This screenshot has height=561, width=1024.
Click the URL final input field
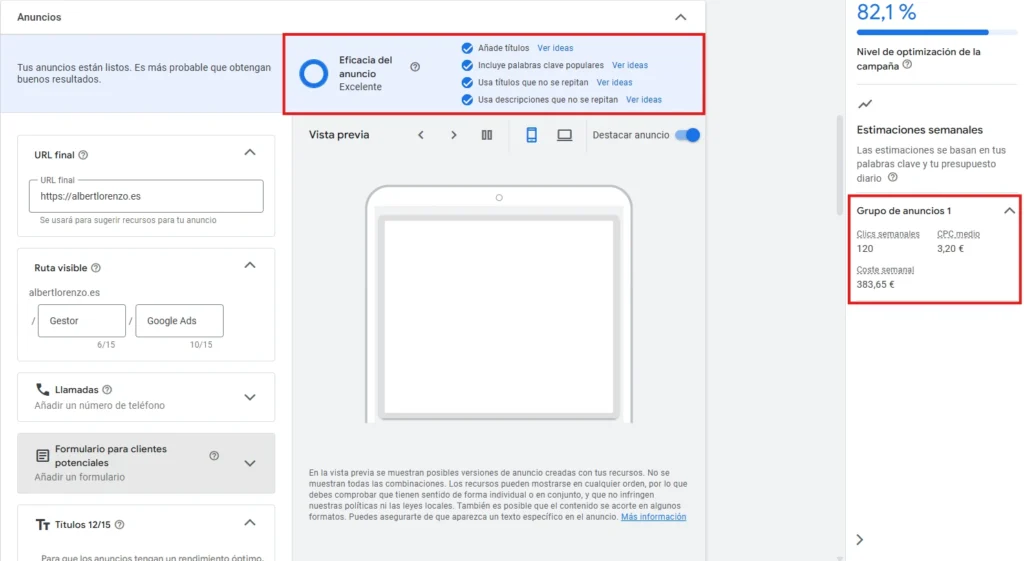coord(146,197)
